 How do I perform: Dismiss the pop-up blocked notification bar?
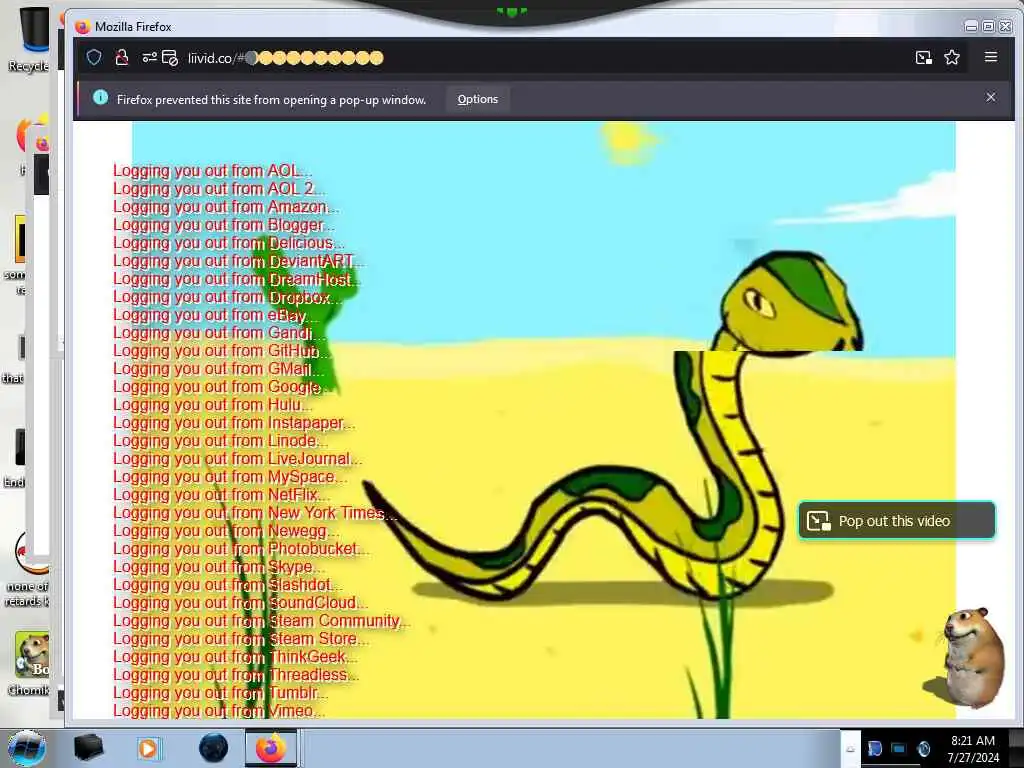coord(991,97)
